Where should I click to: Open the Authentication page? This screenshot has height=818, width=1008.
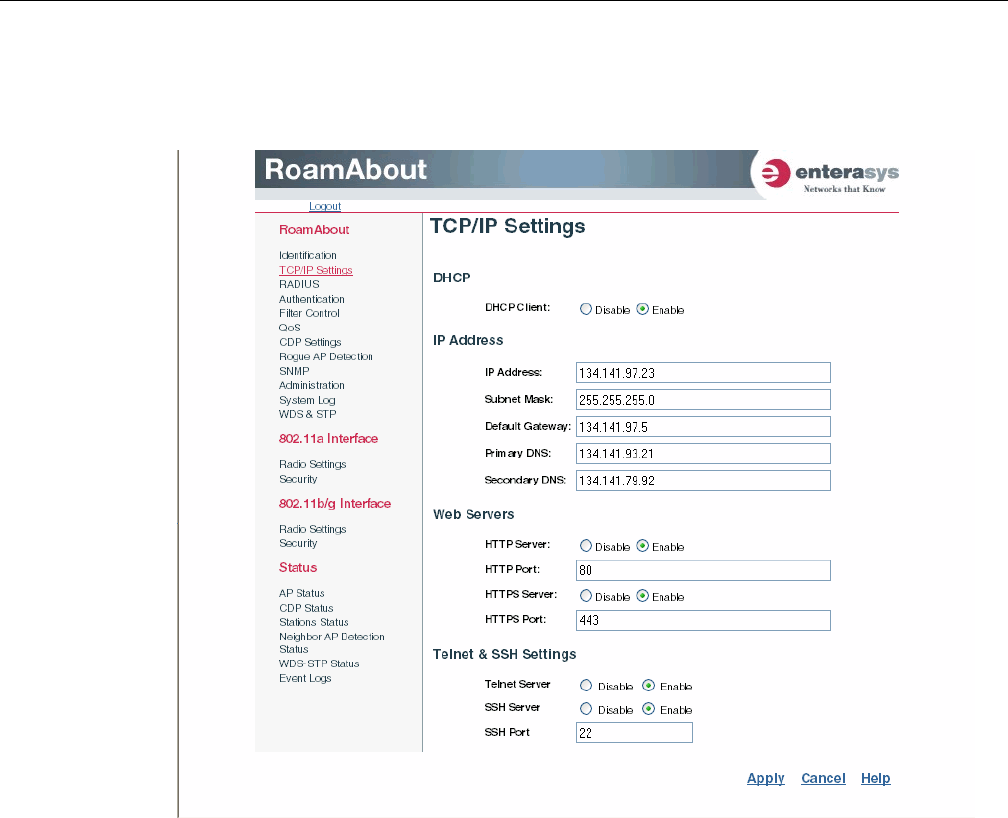click(x=312, y=299)
